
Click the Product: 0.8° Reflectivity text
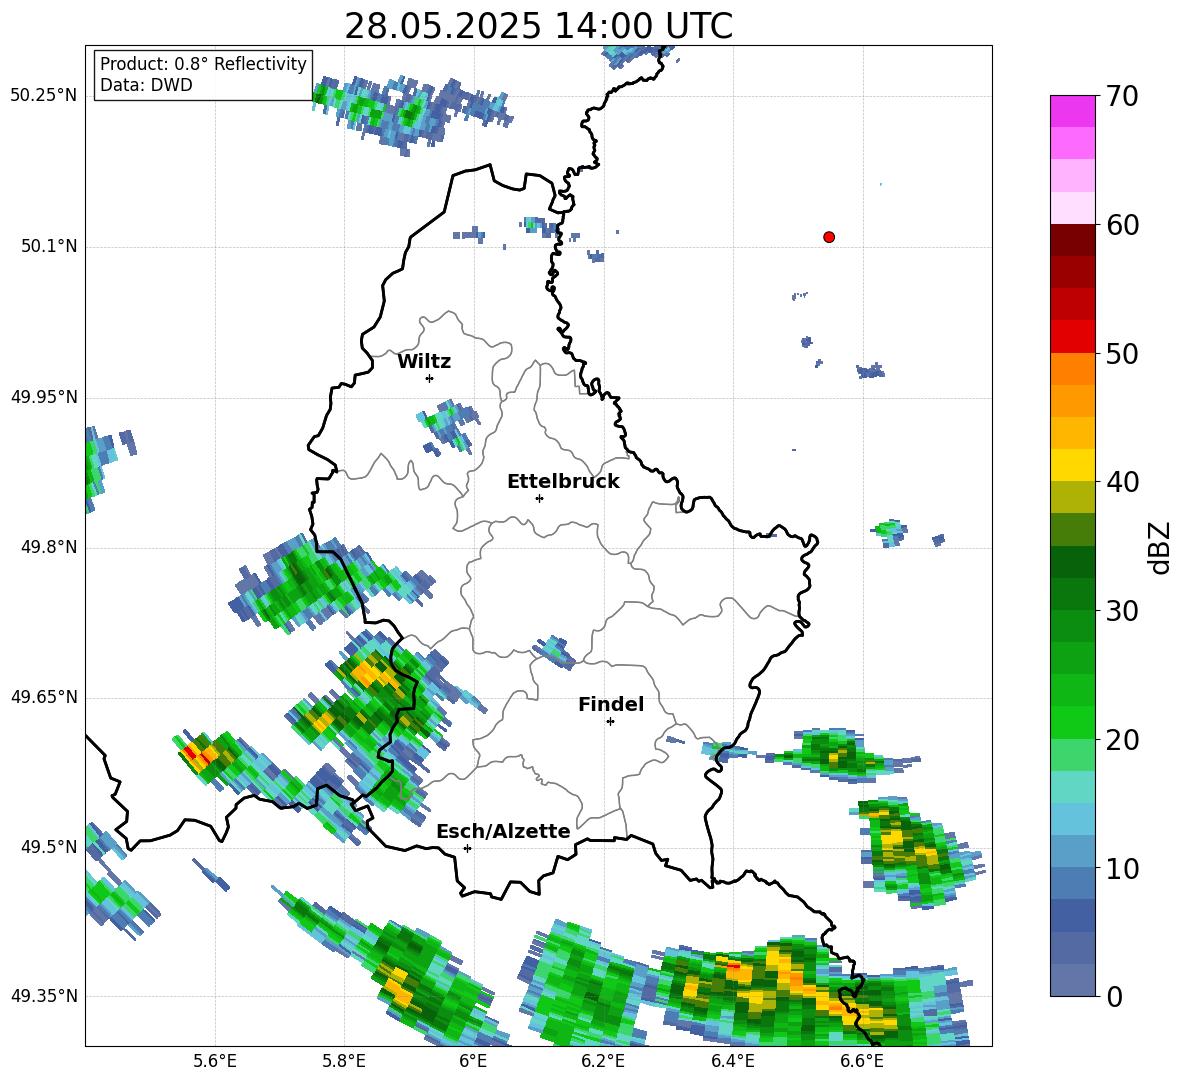point(203,64)
